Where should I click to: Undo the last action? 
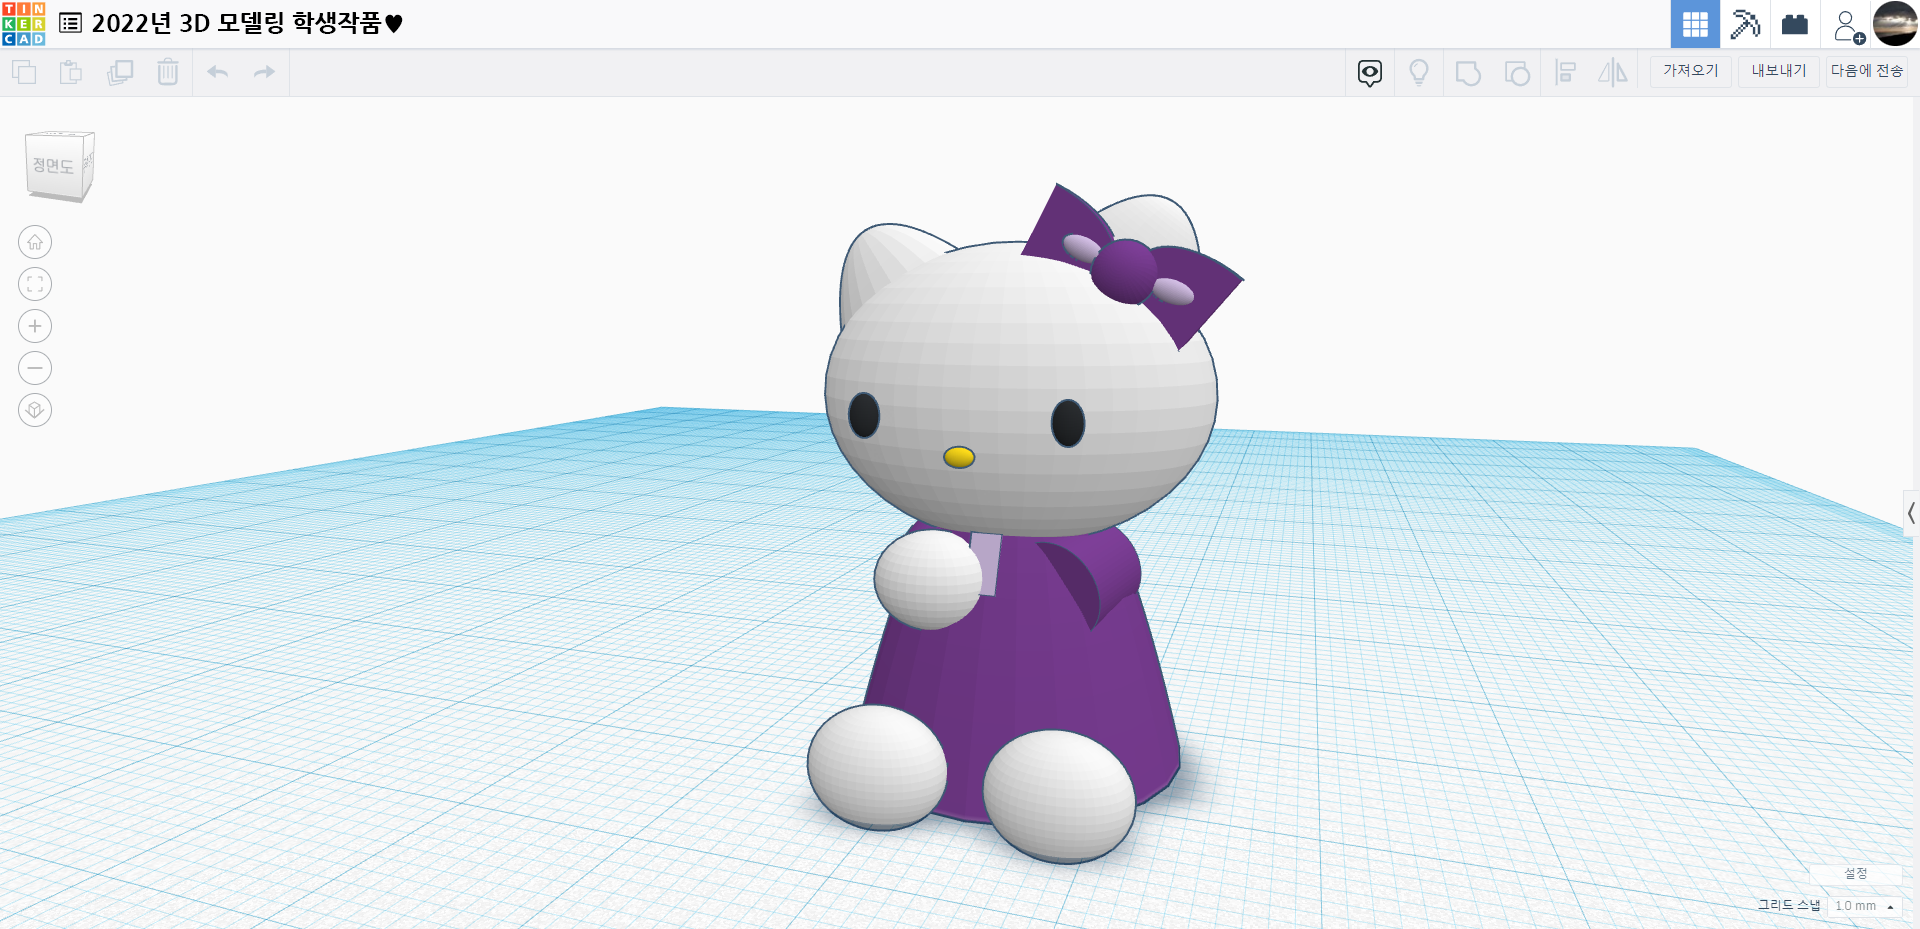[x=218, y=72]
